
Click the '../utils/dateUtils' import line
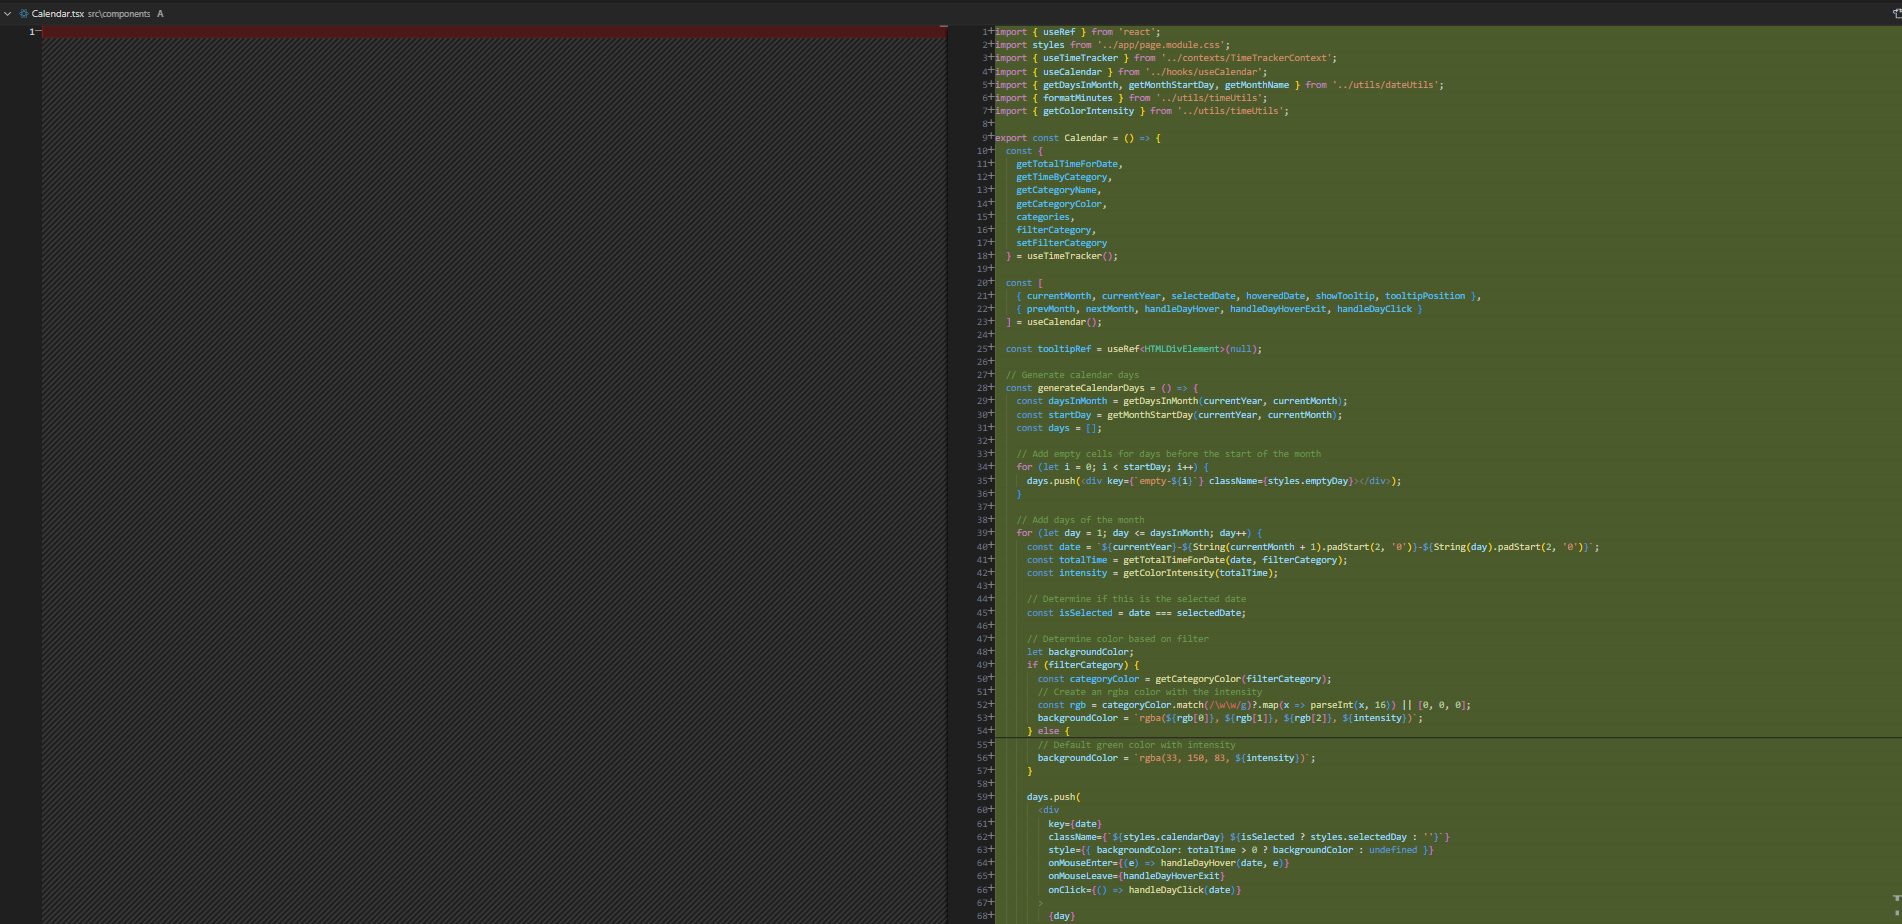click(1220, 85)
